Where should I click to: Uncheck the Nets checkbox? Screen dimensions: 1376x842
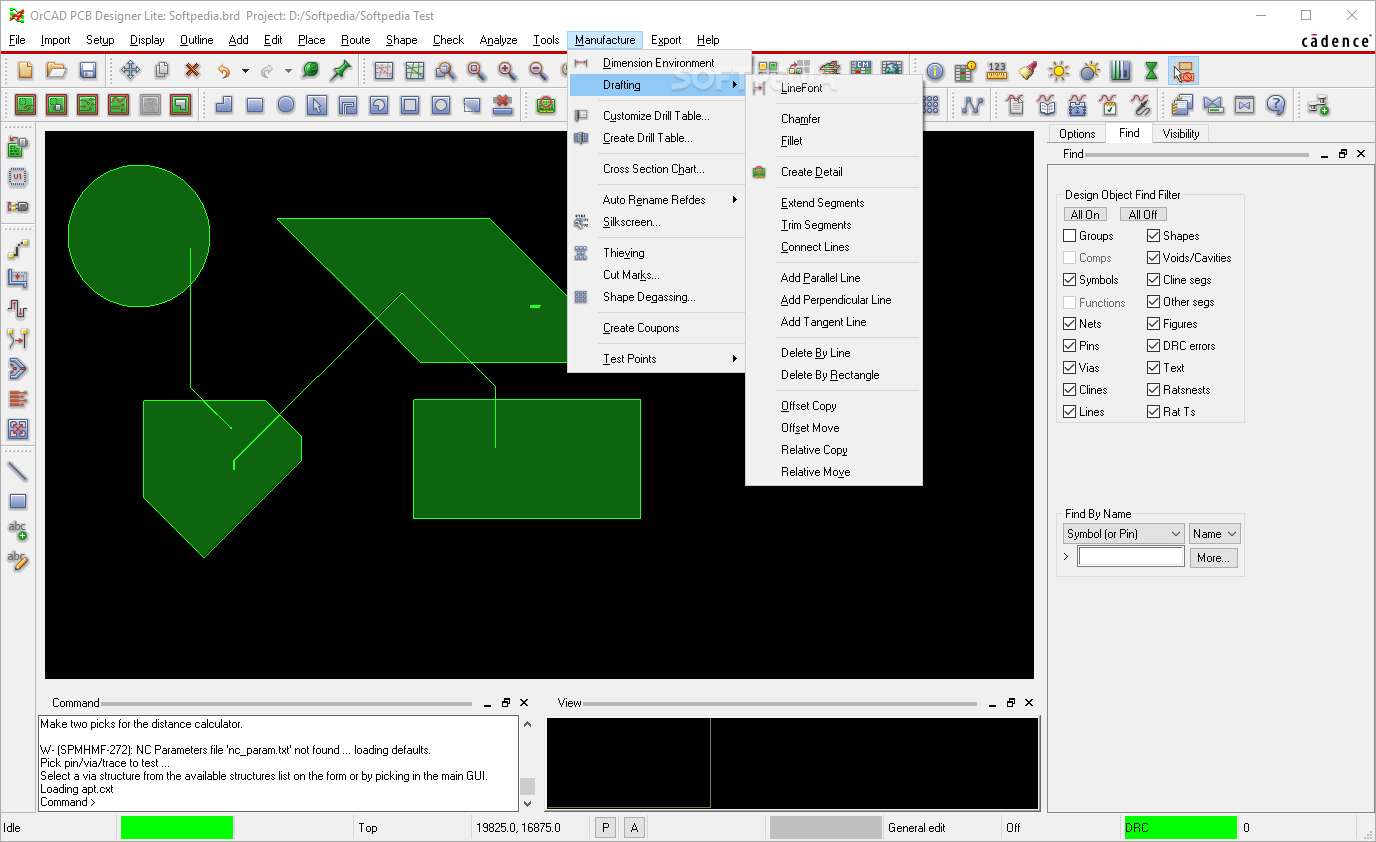1070,324
